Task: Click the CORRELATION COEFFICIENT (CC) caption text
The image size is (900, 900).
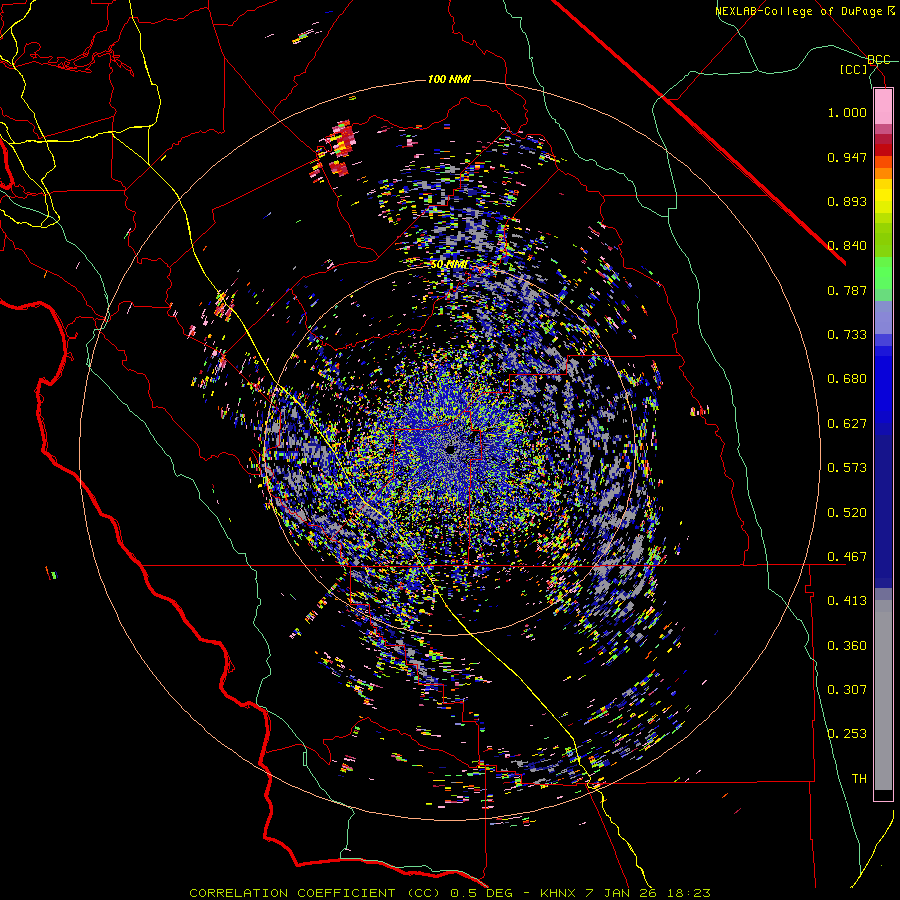Action: [x=315, y=893]
